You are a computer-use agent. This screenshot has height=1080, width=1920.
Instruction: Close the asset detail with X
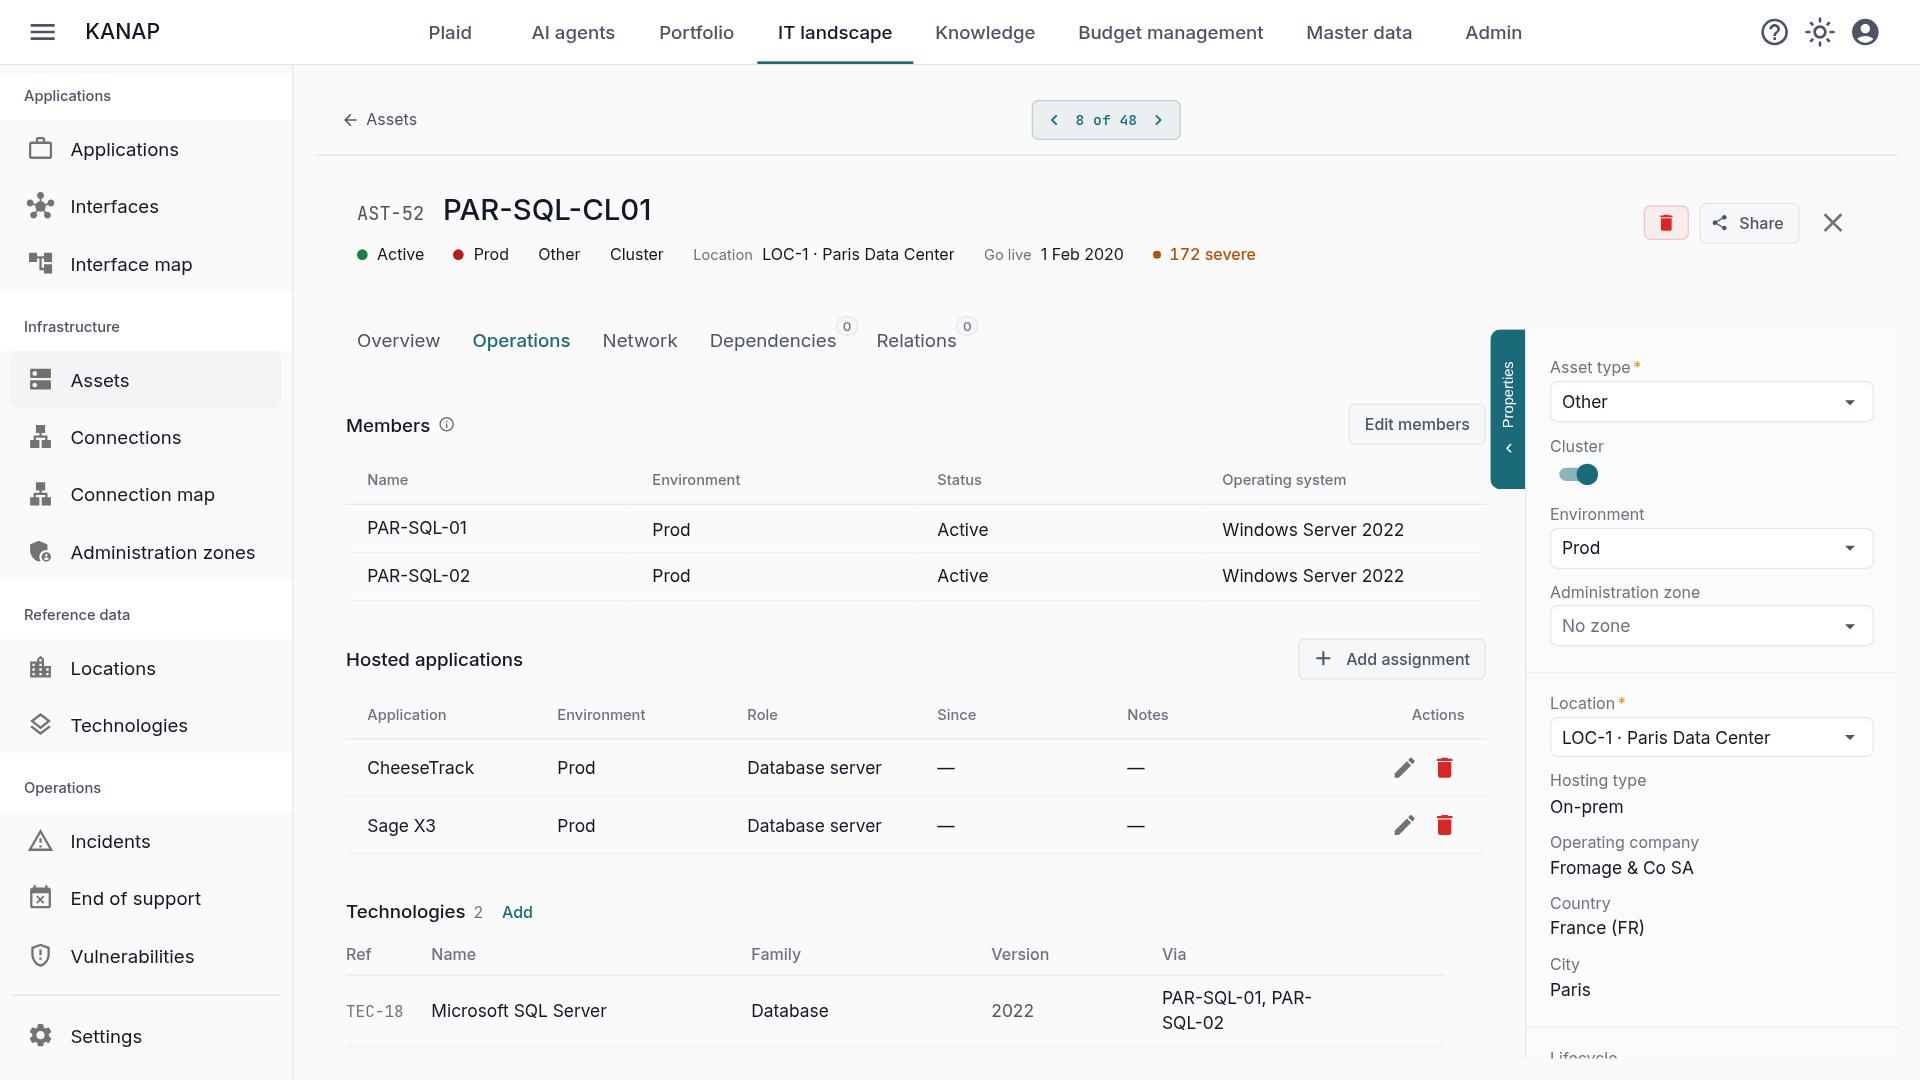(x=1832, y=223)
